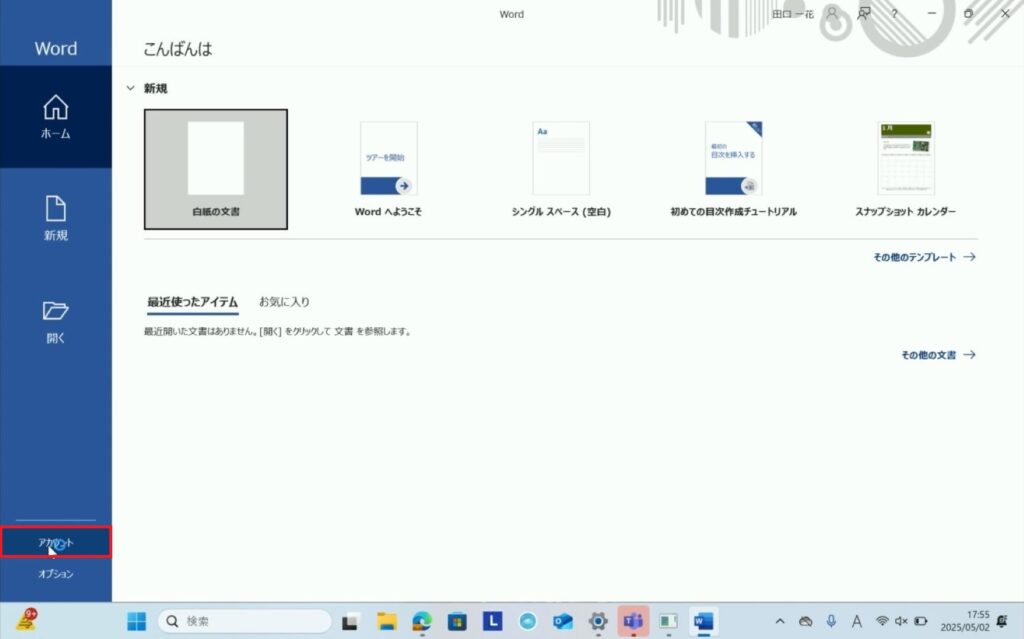Open Settings gear on taskbar

tap(598, 621)
